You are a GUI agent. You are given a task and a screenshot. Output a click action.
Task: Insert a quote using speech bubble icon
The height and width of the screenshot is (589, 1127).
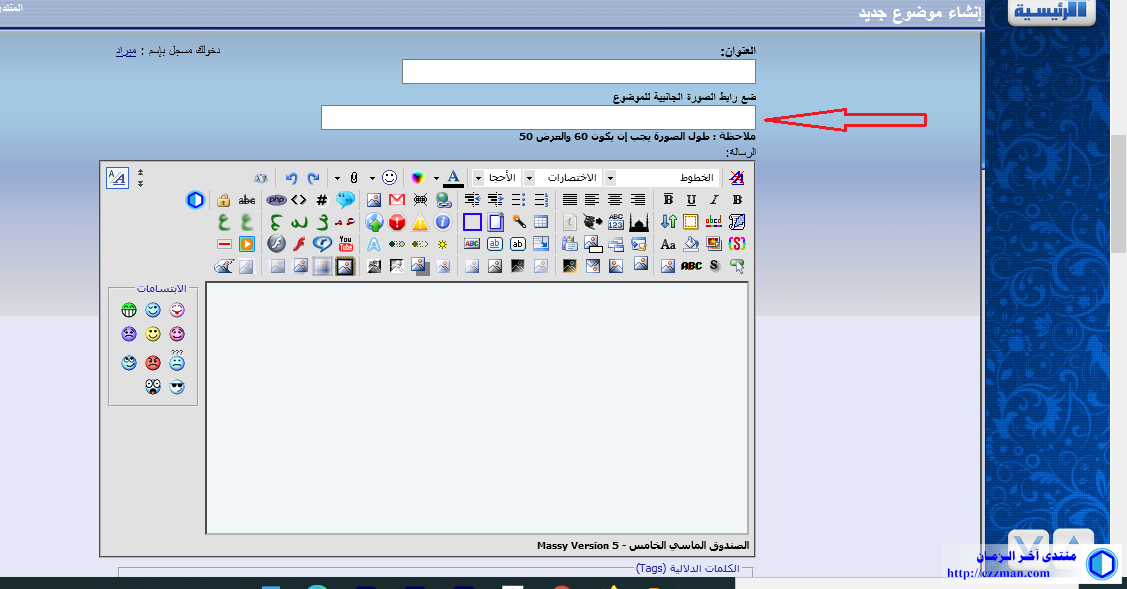coord(345,200)
